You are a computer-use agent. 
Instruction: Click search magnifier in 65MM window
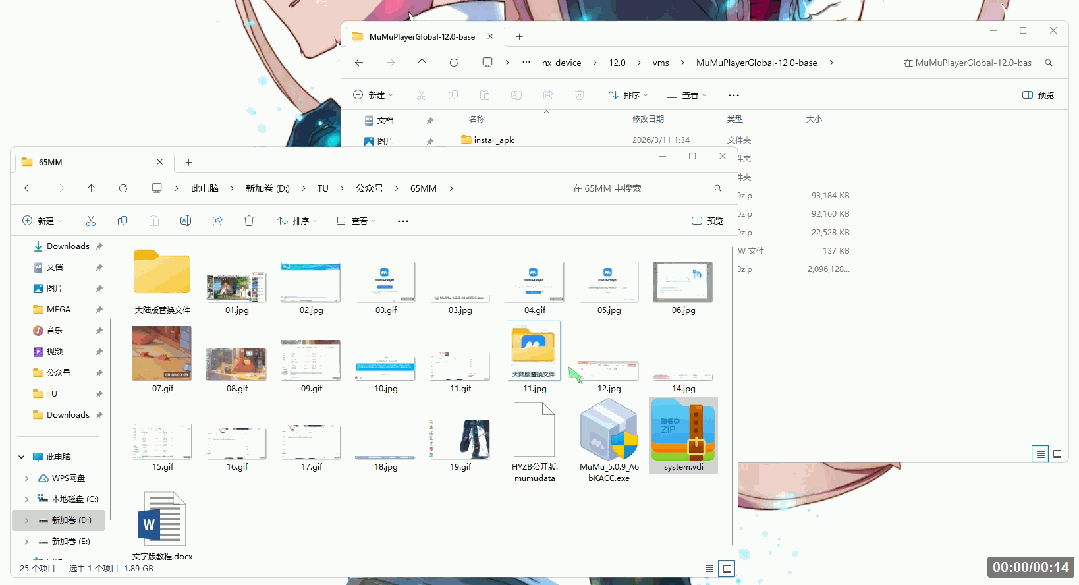tap(718, 188)
